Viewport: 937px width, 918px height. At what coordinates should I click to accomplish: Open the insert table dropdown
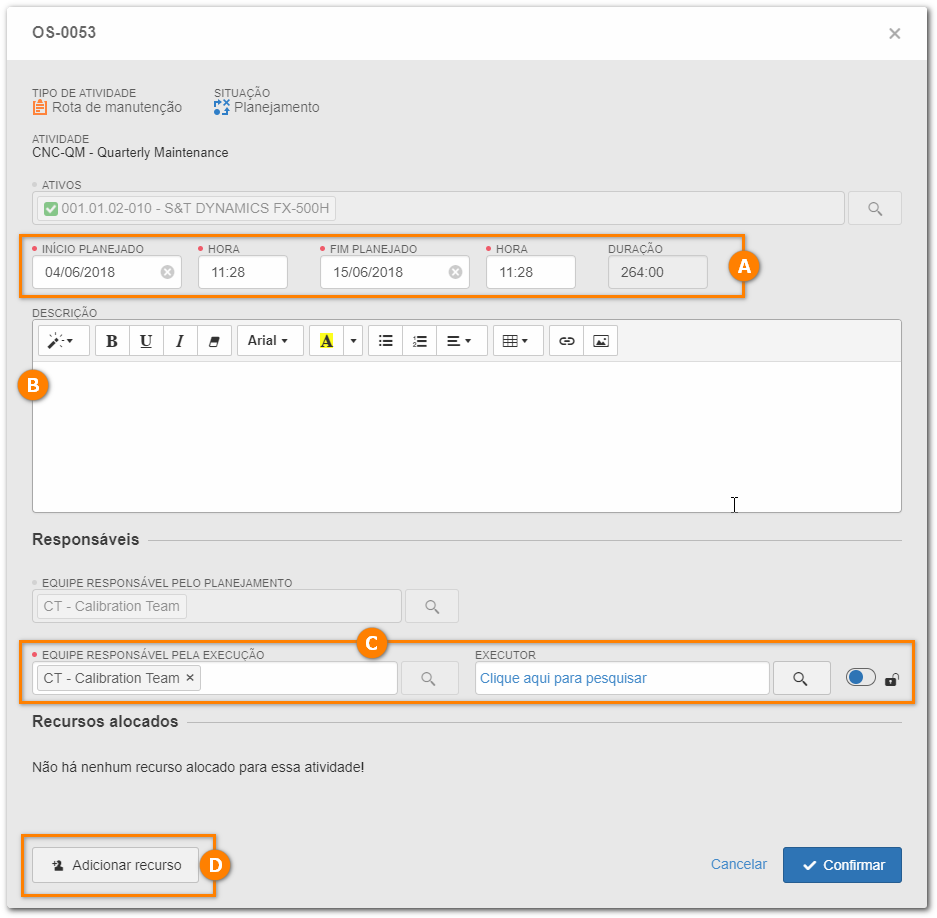pos(518,341)
